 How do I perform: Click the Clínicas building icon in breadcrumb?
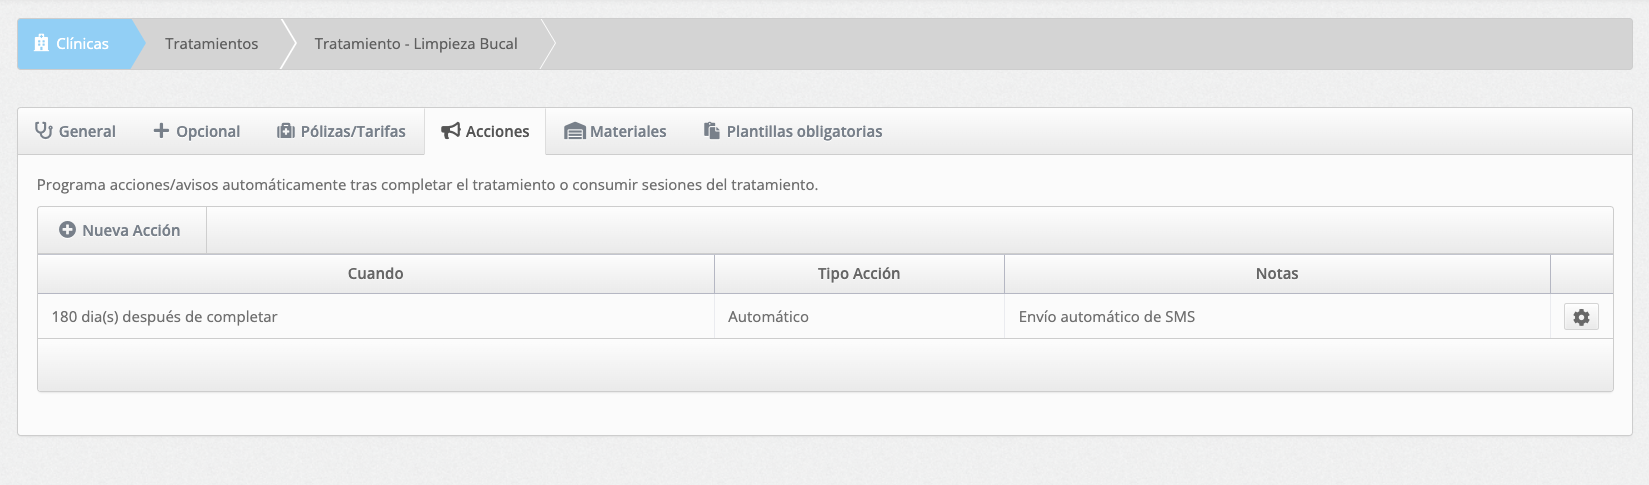click(x=41, y=43)
